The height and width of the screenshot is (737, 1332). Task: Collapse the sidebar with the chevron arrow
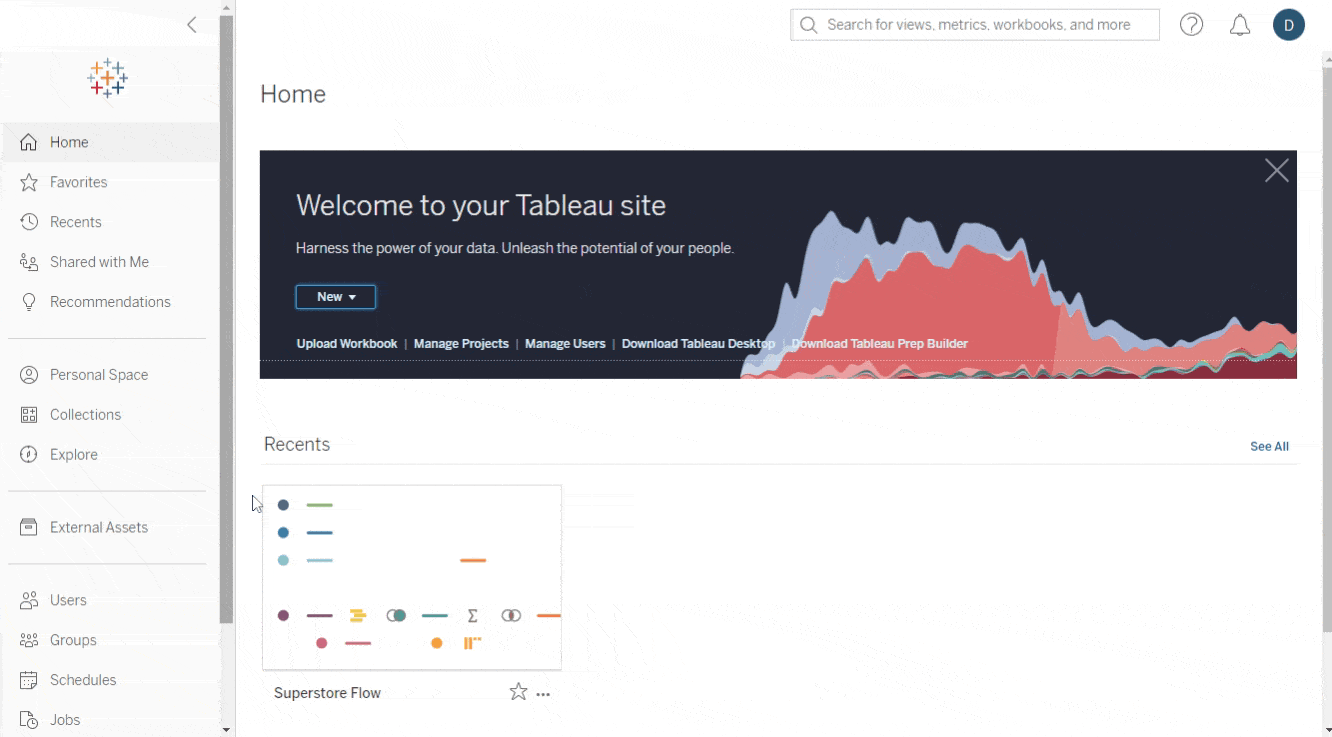pyautogui.click(x=192, y=25)
